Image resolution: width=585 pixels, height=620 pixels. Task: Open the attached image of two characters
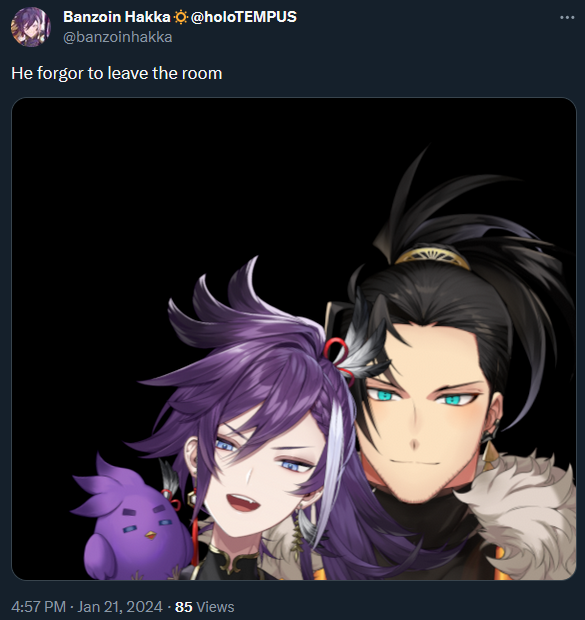[294, 339]
